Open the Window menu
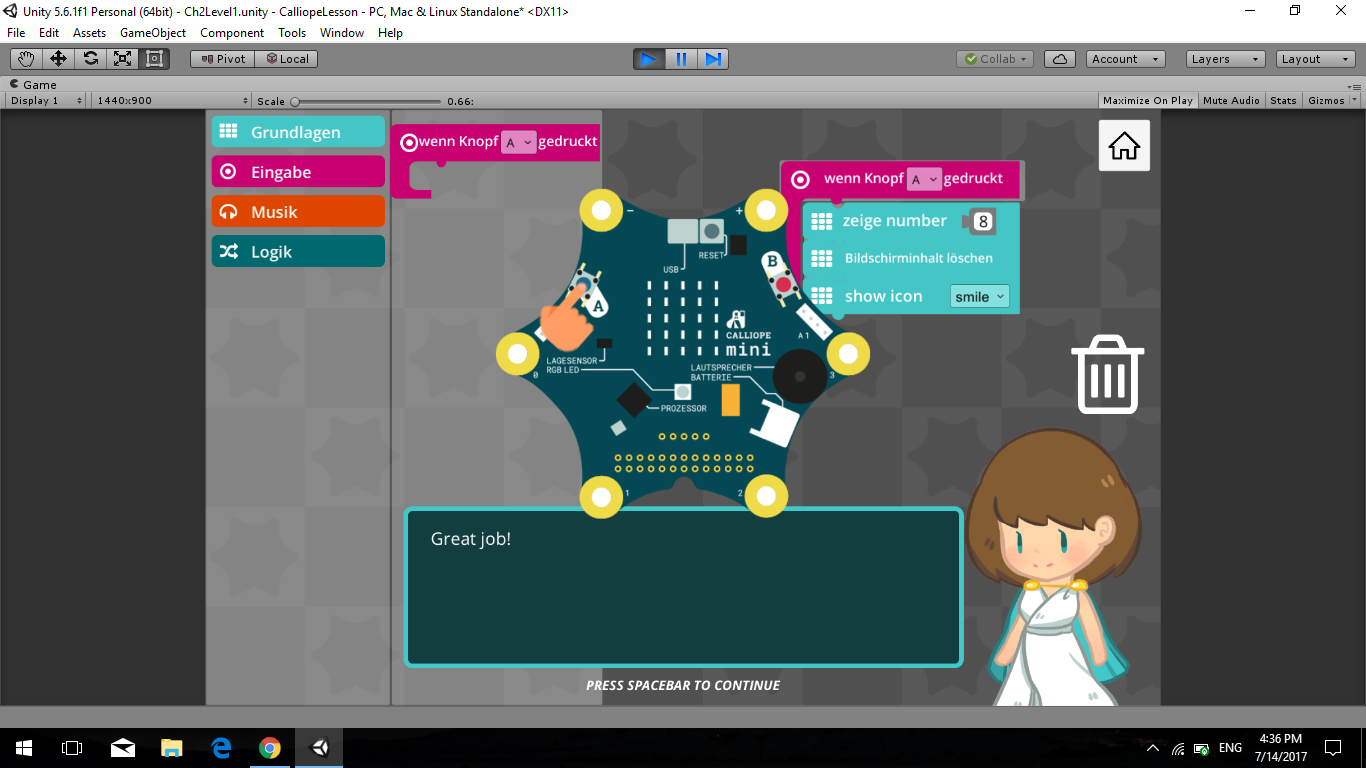The image size is (1366, 768). (342, 33)
